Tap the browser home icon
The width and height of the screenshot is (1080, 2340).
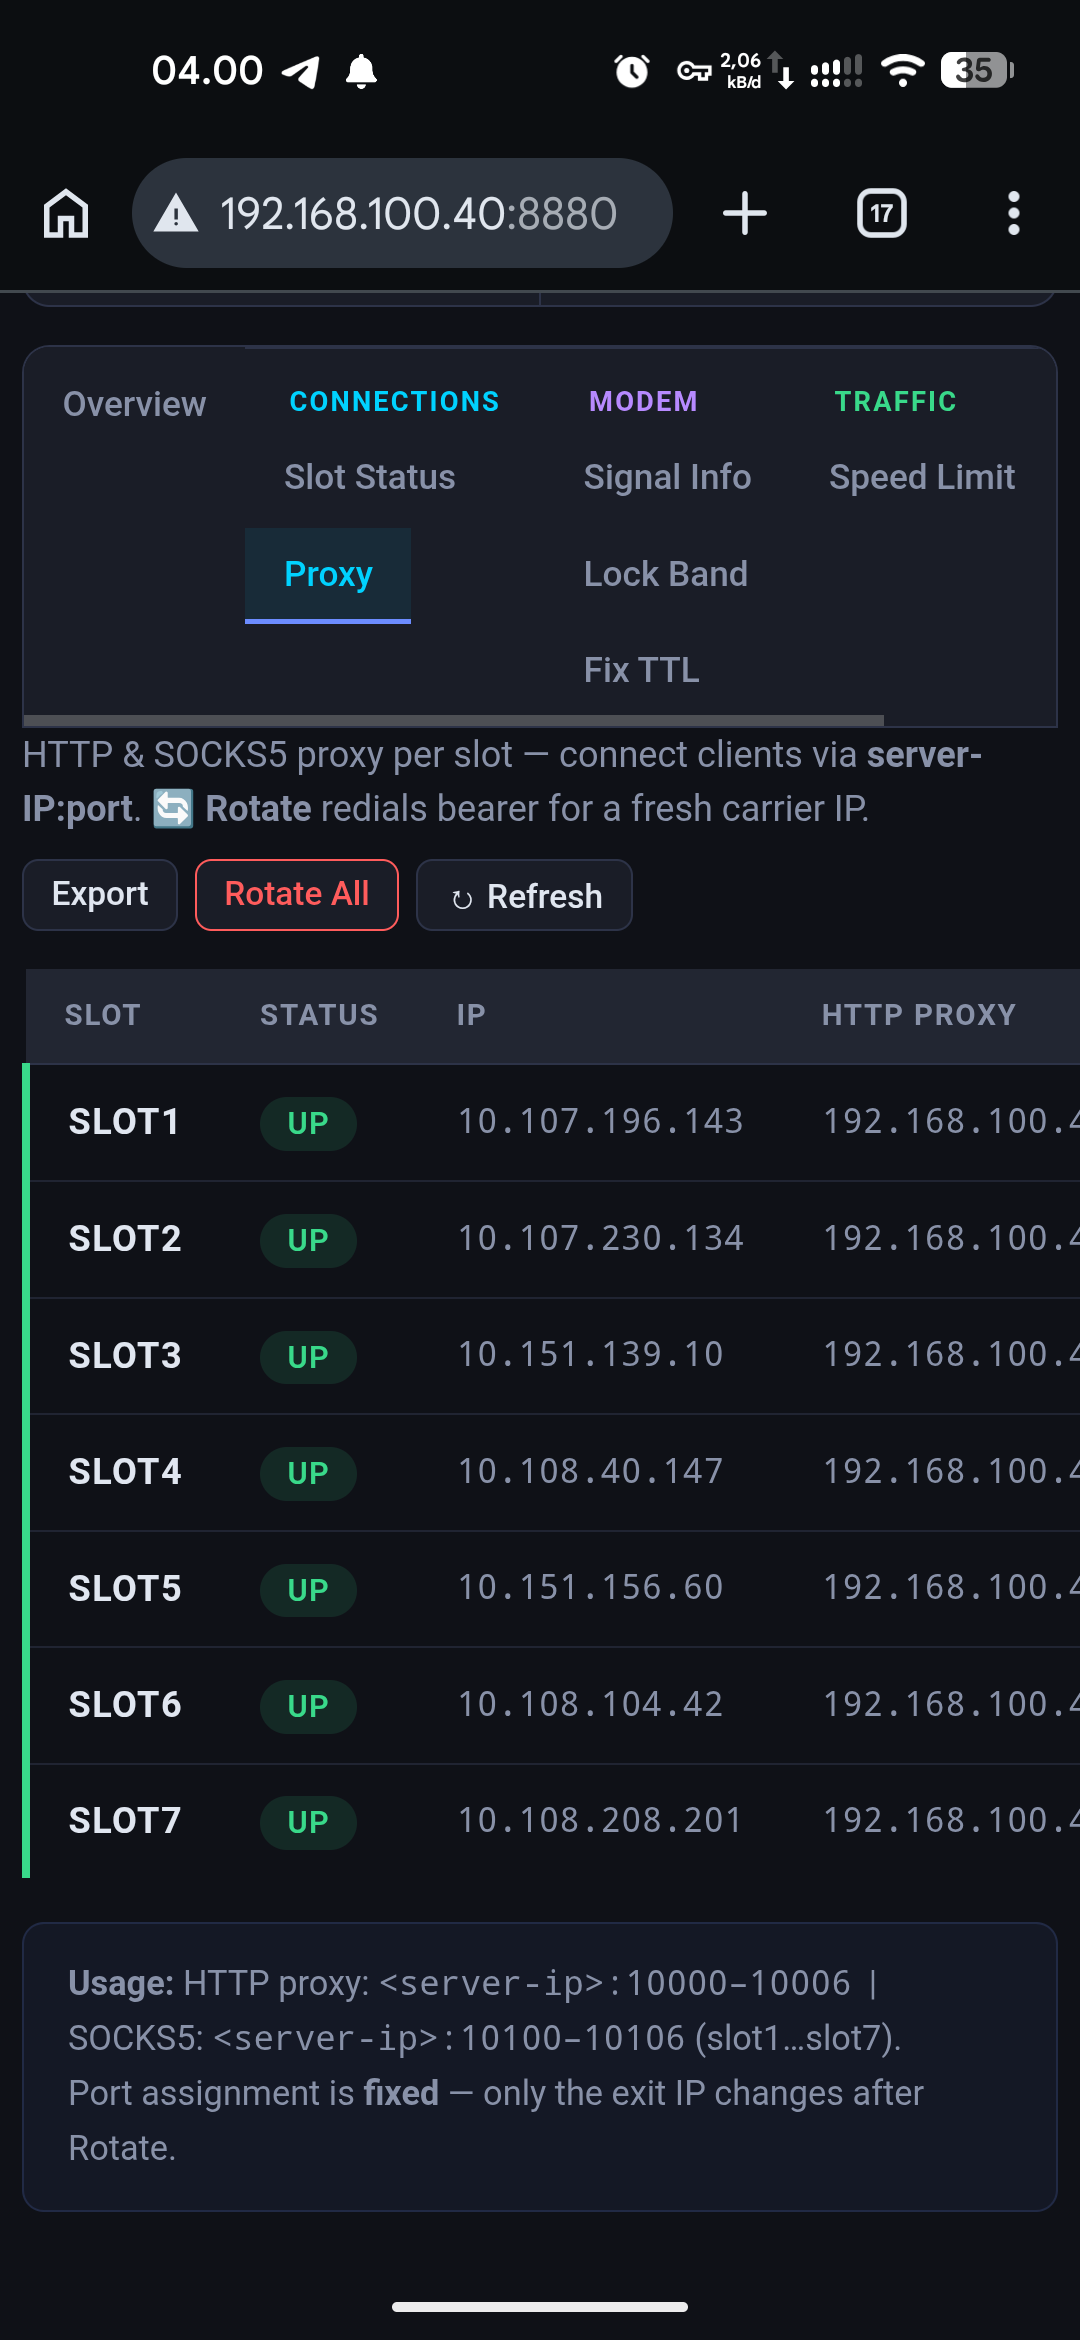(x=66, y=213)
